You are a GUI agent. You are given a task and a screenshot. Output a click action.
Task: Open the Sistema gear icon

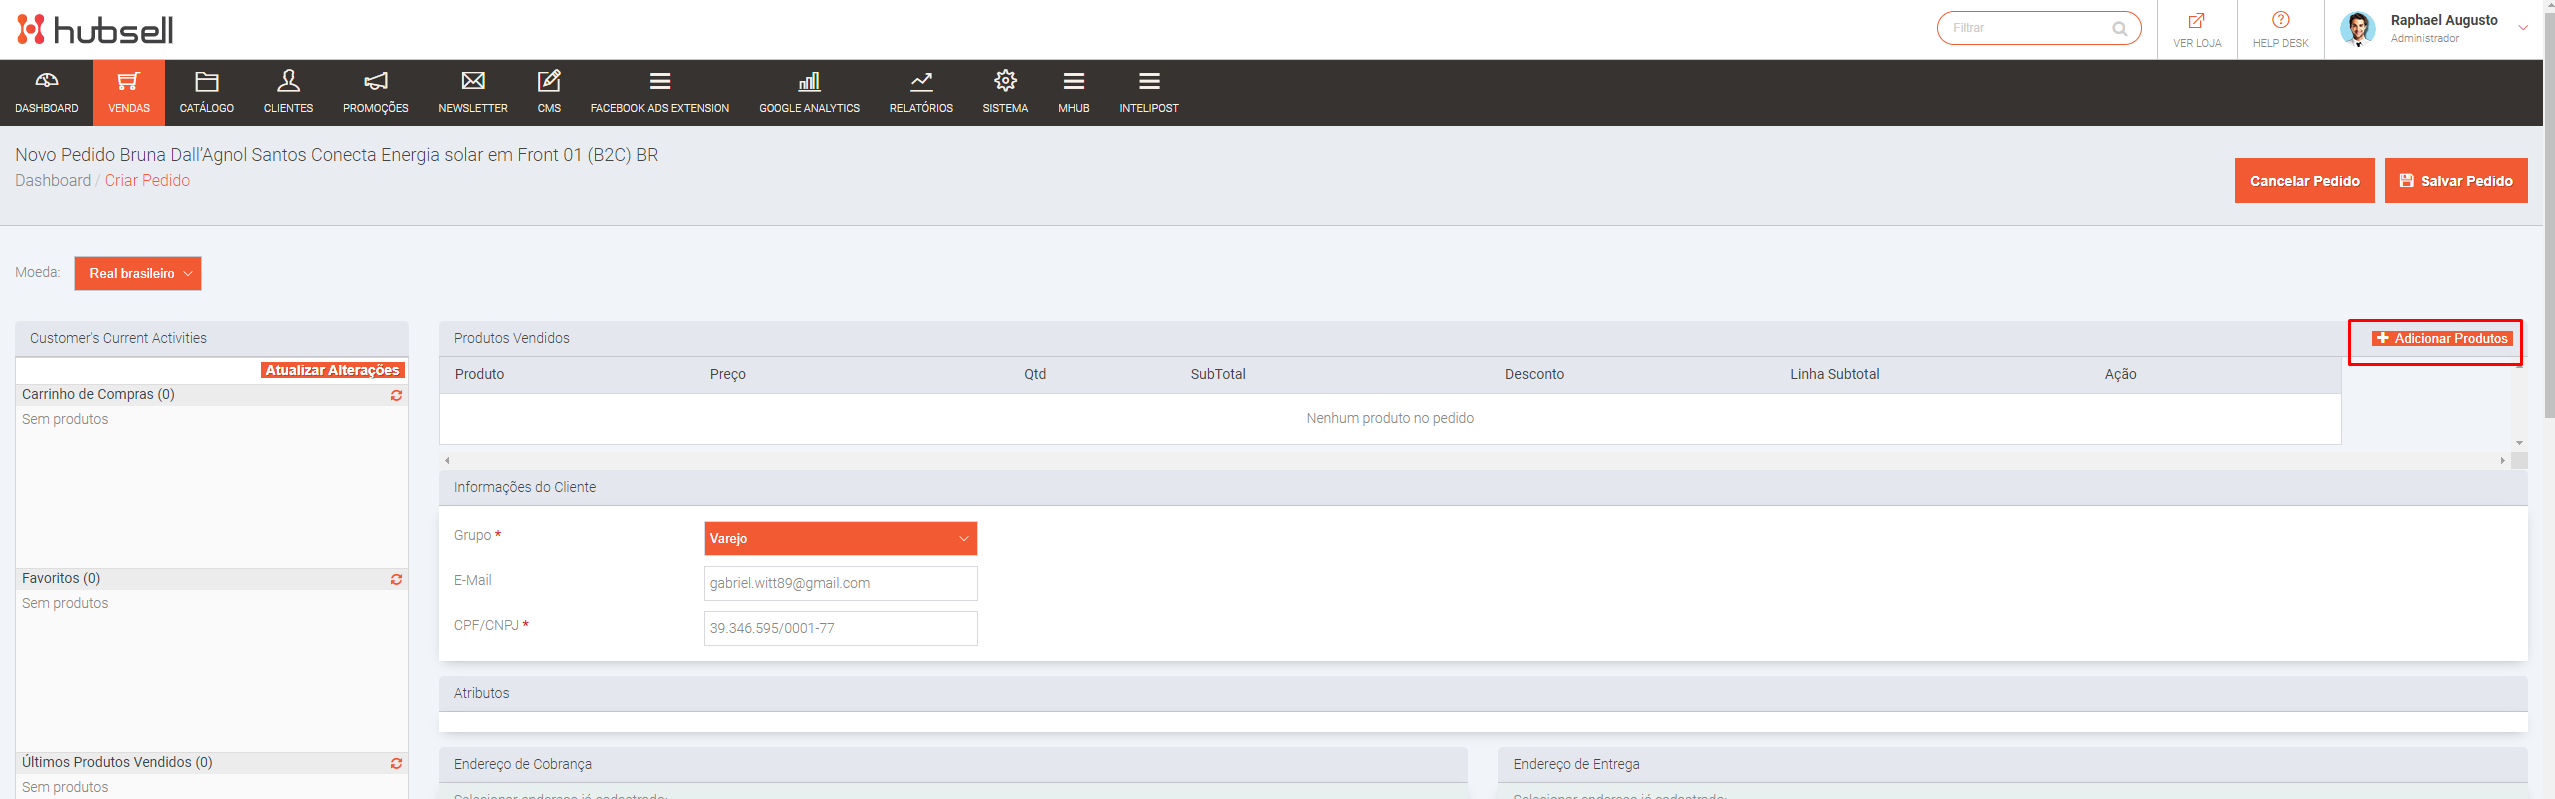tap(1005, 81)
